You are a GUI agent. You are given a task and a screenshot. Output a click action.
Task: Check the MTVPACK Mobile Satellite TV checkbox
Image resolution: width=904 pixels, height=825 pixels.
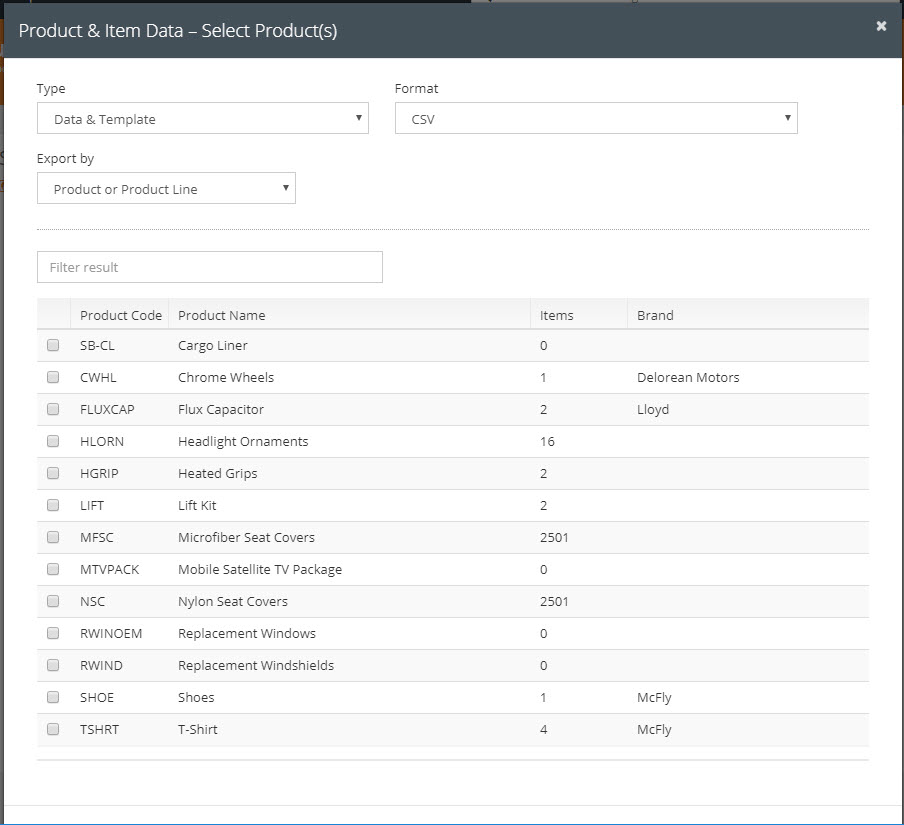53,569
